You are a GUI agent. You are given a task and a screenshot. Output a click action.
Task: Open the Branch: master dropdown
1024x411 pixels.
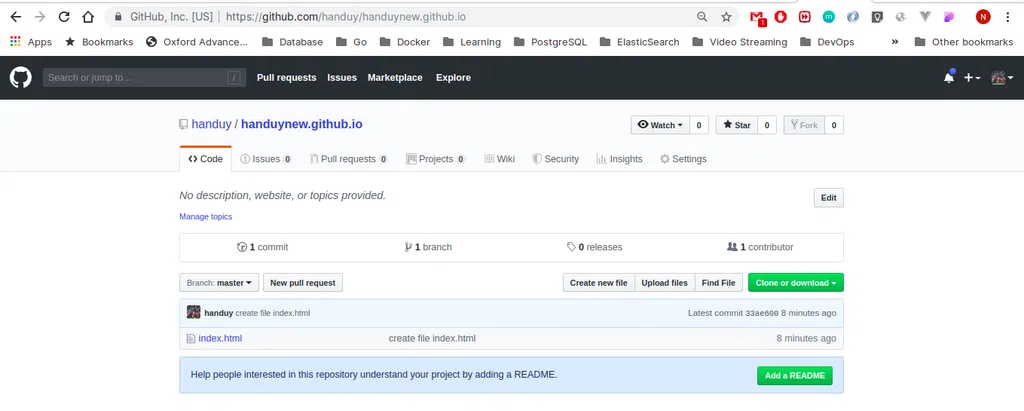pos(219,283)
